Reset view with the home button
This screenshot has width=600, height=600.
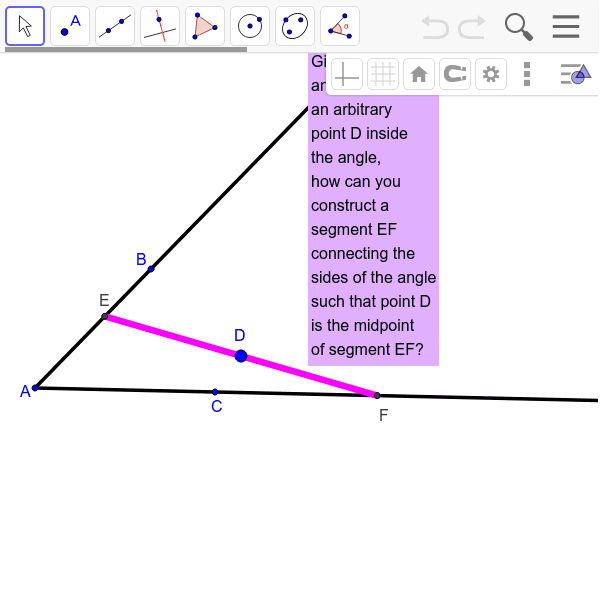(419, 74)
